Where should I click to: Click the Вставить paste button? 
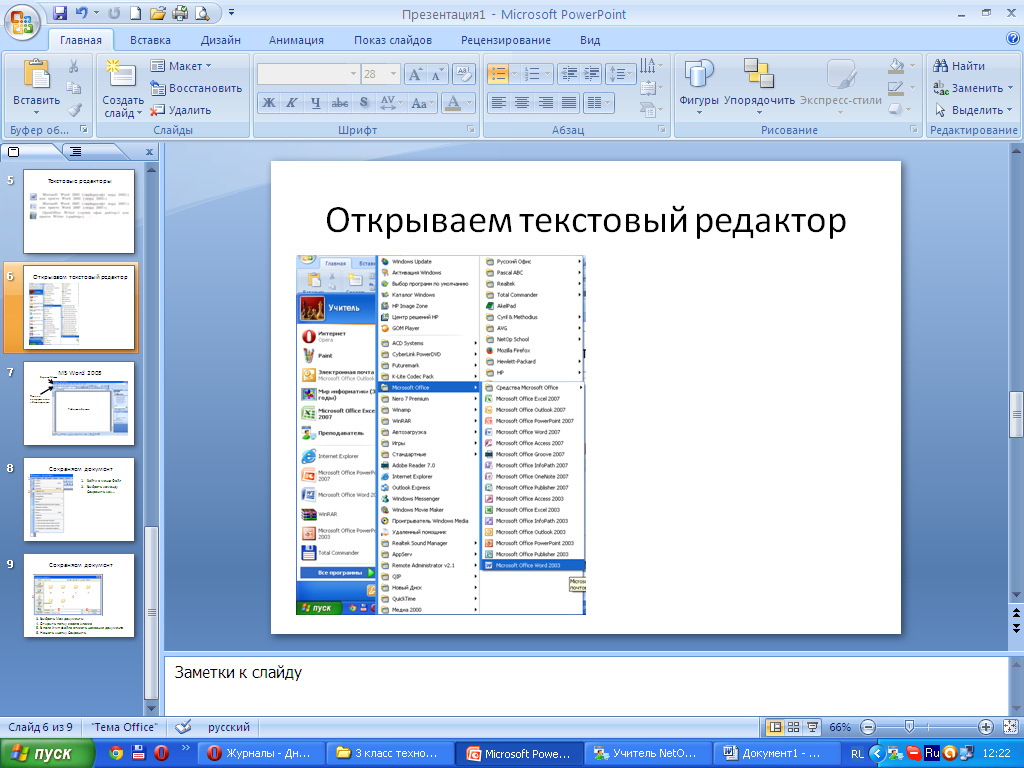tap(37, 88)
